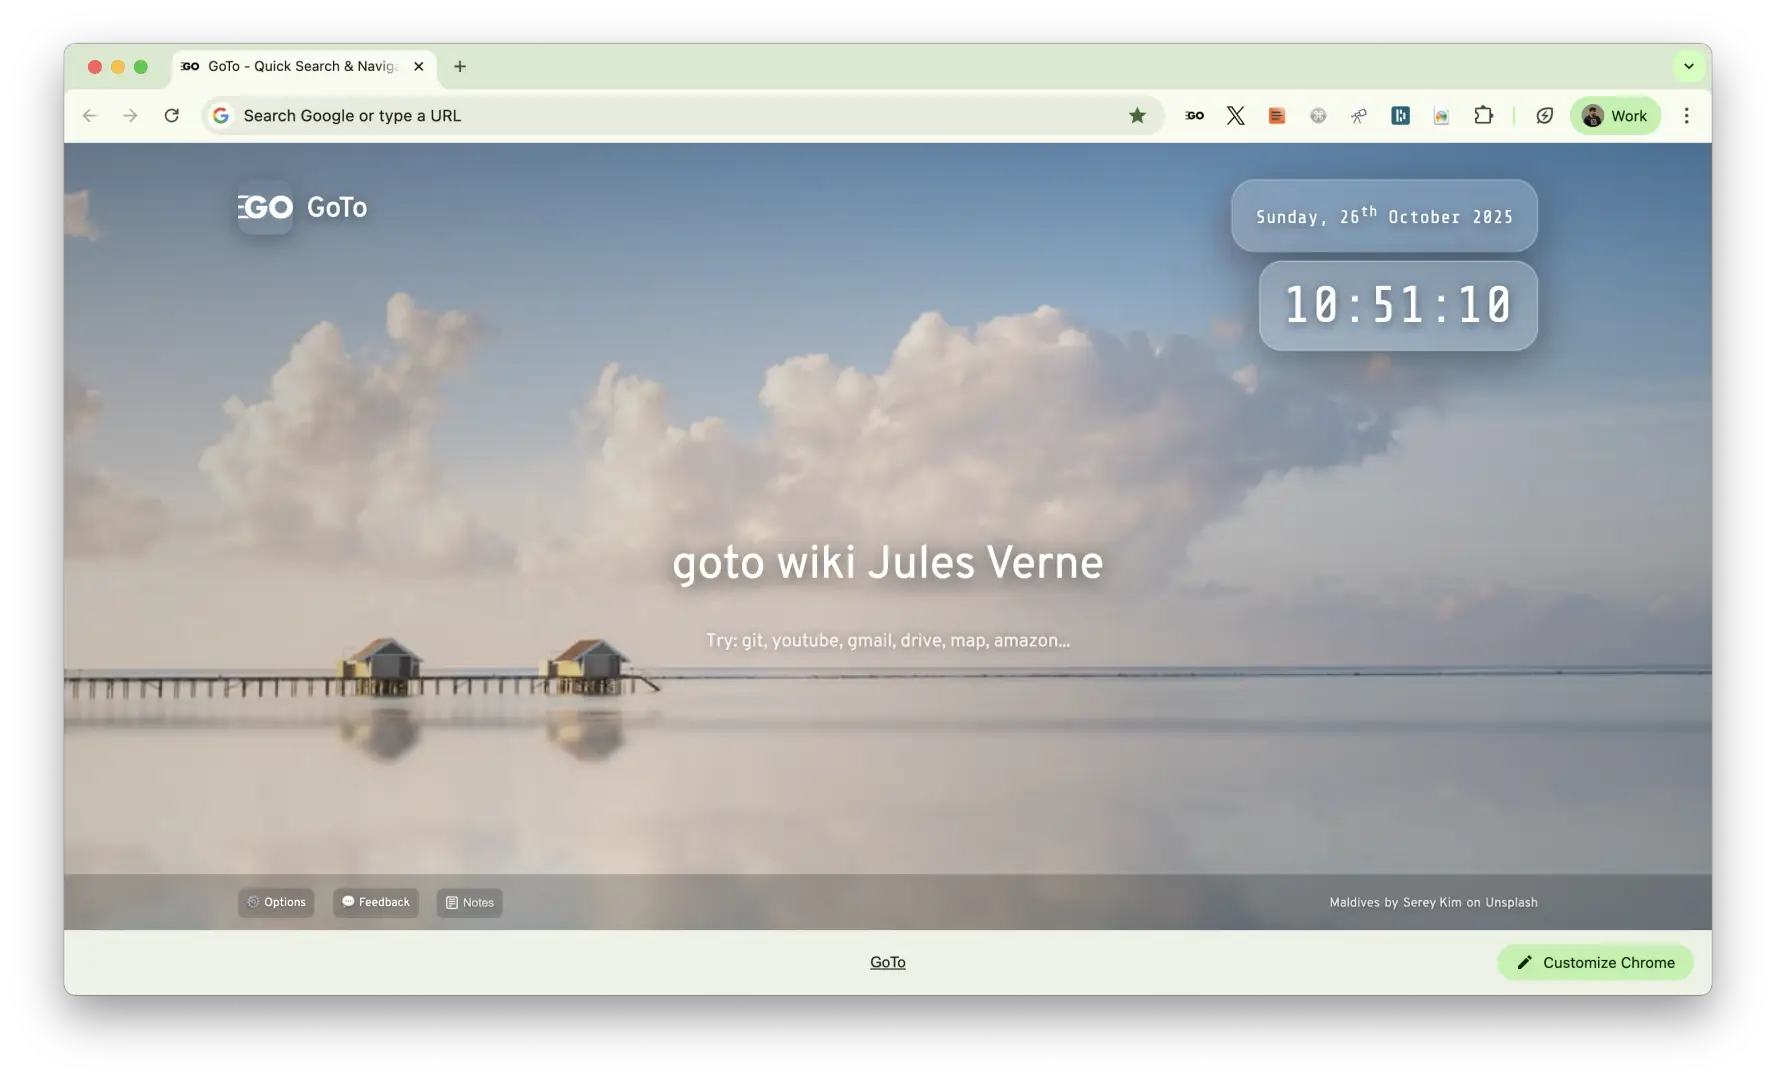Send Feedback via the Feedback button

(x=375, y=902)
